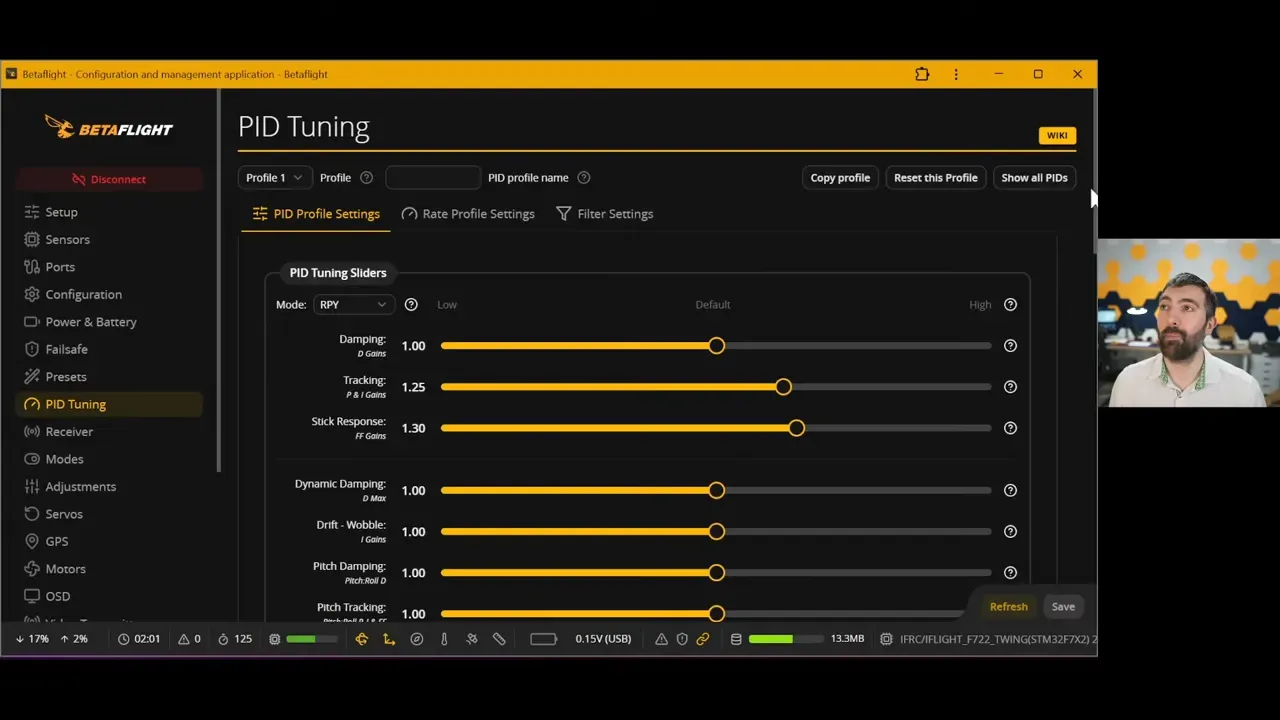Click the extensions puzzle icon in title bar

922,74
